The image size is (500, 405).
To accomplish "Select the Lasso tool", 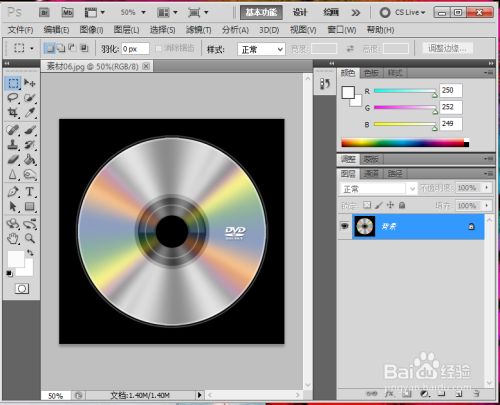I will pos(13,98).
